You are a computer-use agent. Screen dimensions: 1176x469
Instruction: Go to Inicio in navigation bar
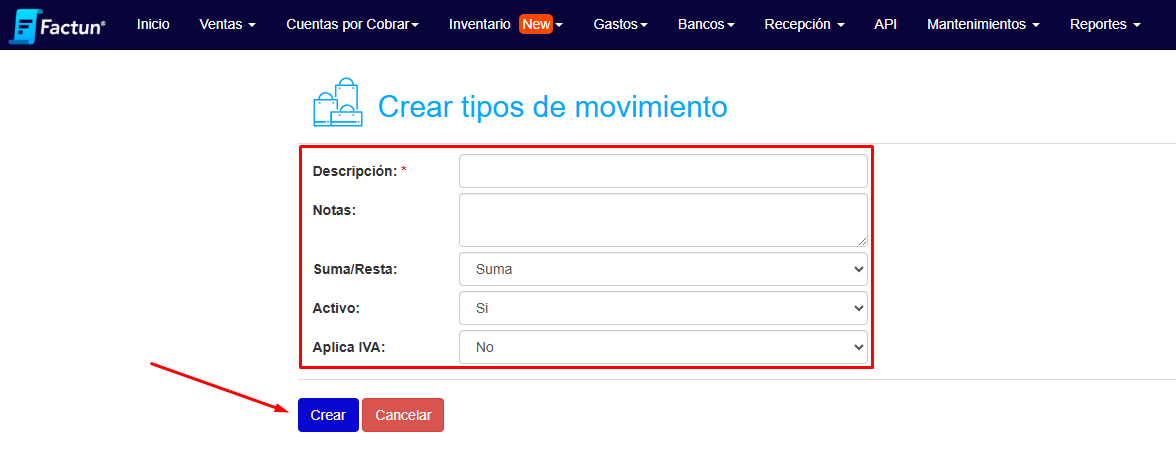153,25
